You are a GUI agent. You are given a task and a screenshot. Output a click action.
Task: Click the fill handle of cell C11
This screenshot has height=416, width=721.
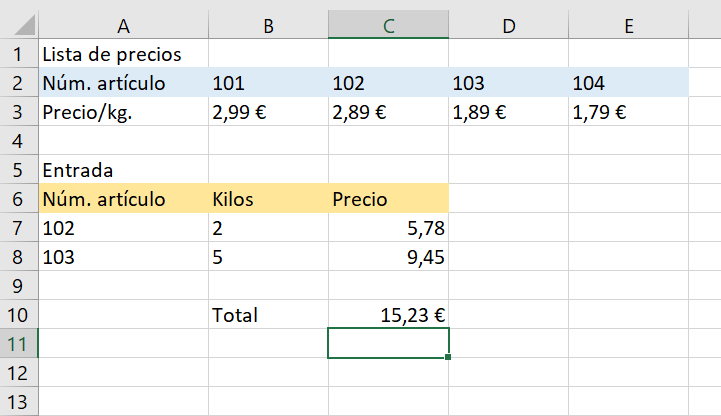pyautogui.click(x=448, y=357)
